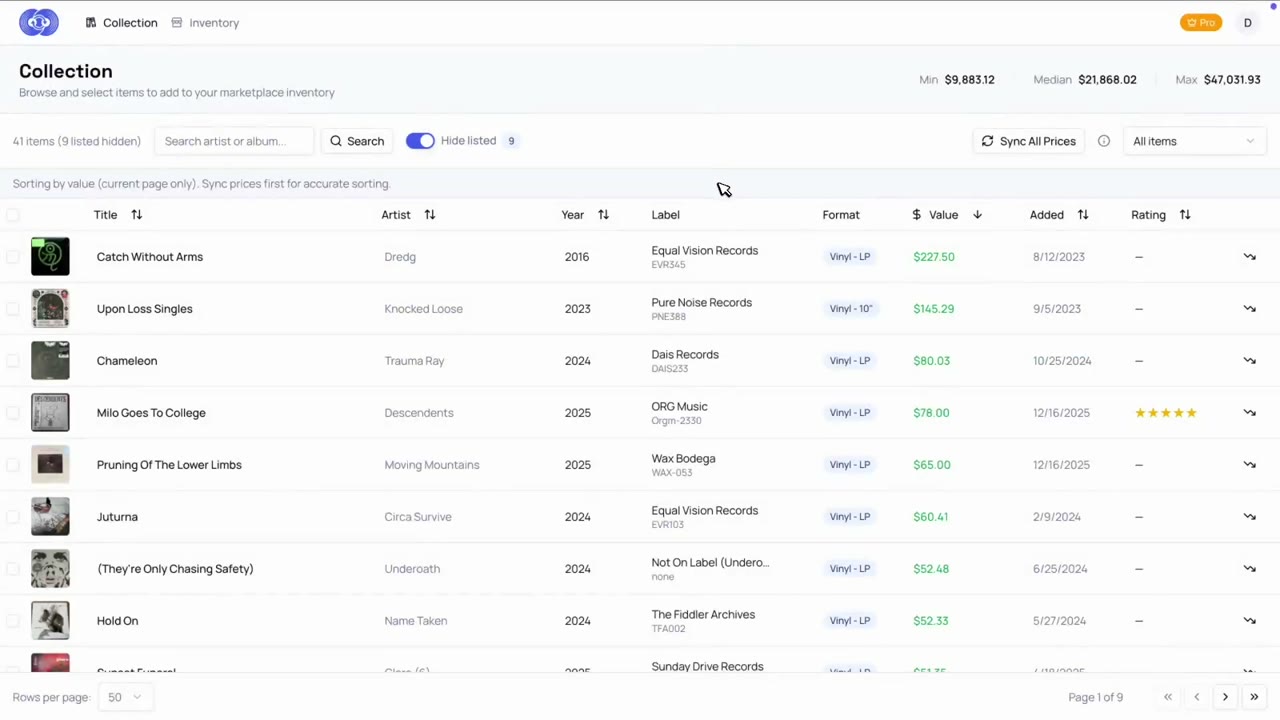This screenshot has width=1280, height=720.
Task: Click the Format column header
Action: [x=841, y=215]
